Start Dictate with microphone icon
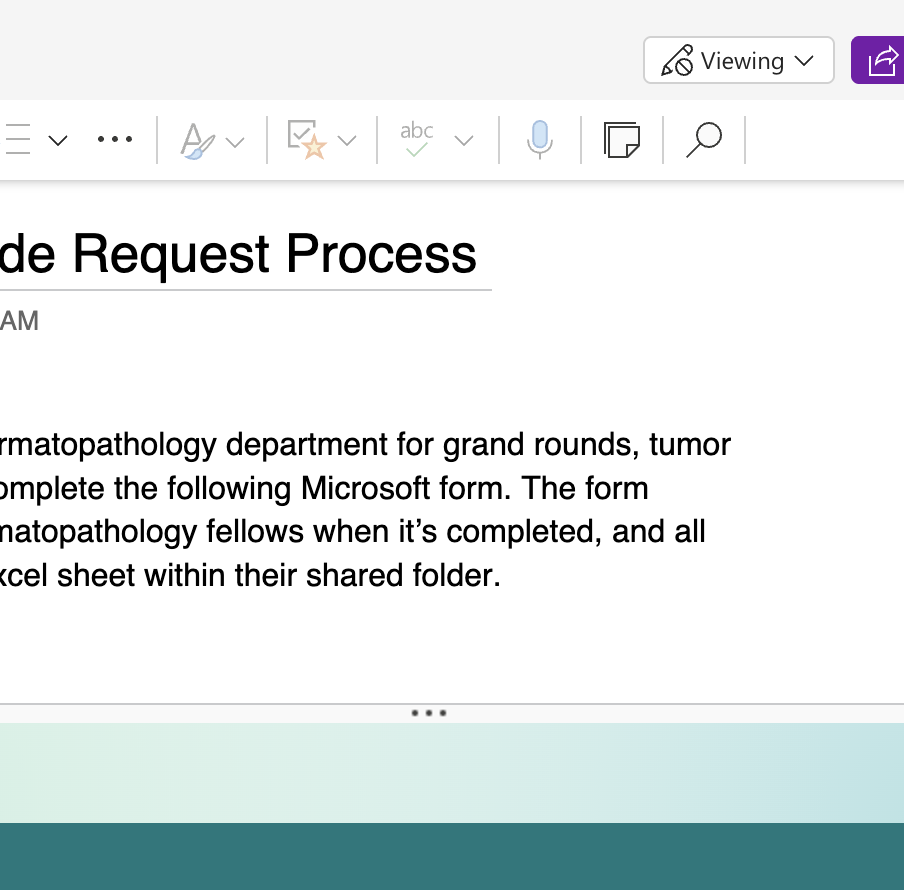Image resolution: width=904 pixels, height=890 pixels. 540,139
